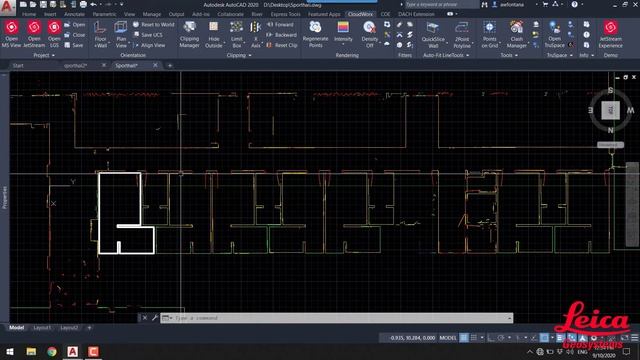640x360 pixels.
Task: Launch the JetStream Experience demo
Action: (x=611, y=34)
